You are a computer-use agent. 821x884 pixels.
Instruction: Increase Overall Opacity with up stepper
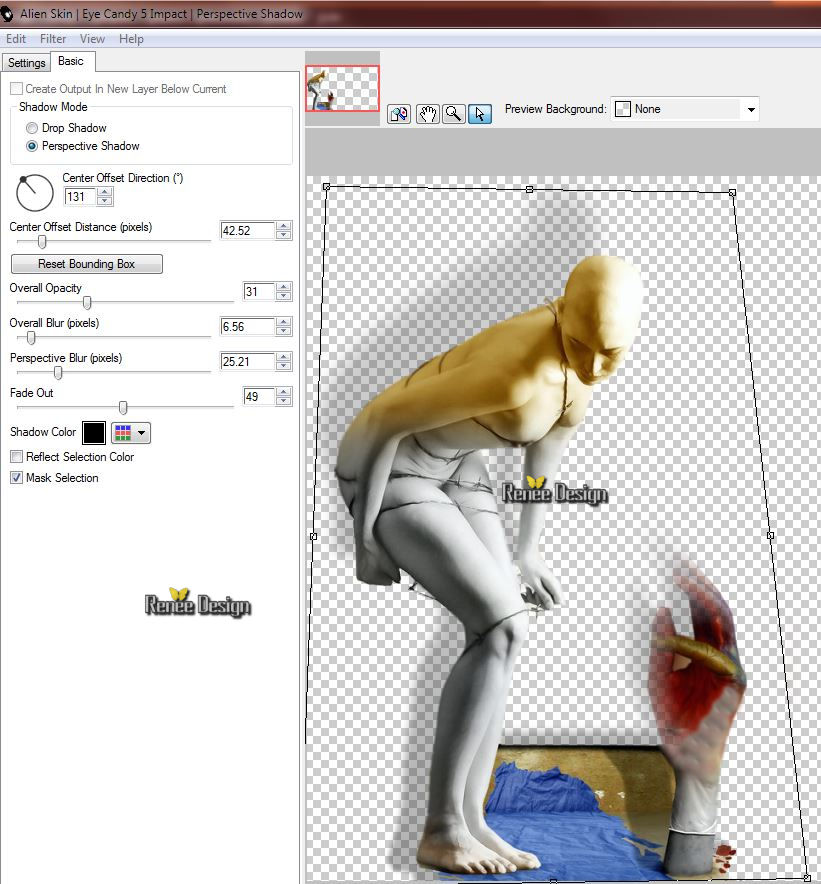point(284,287)
